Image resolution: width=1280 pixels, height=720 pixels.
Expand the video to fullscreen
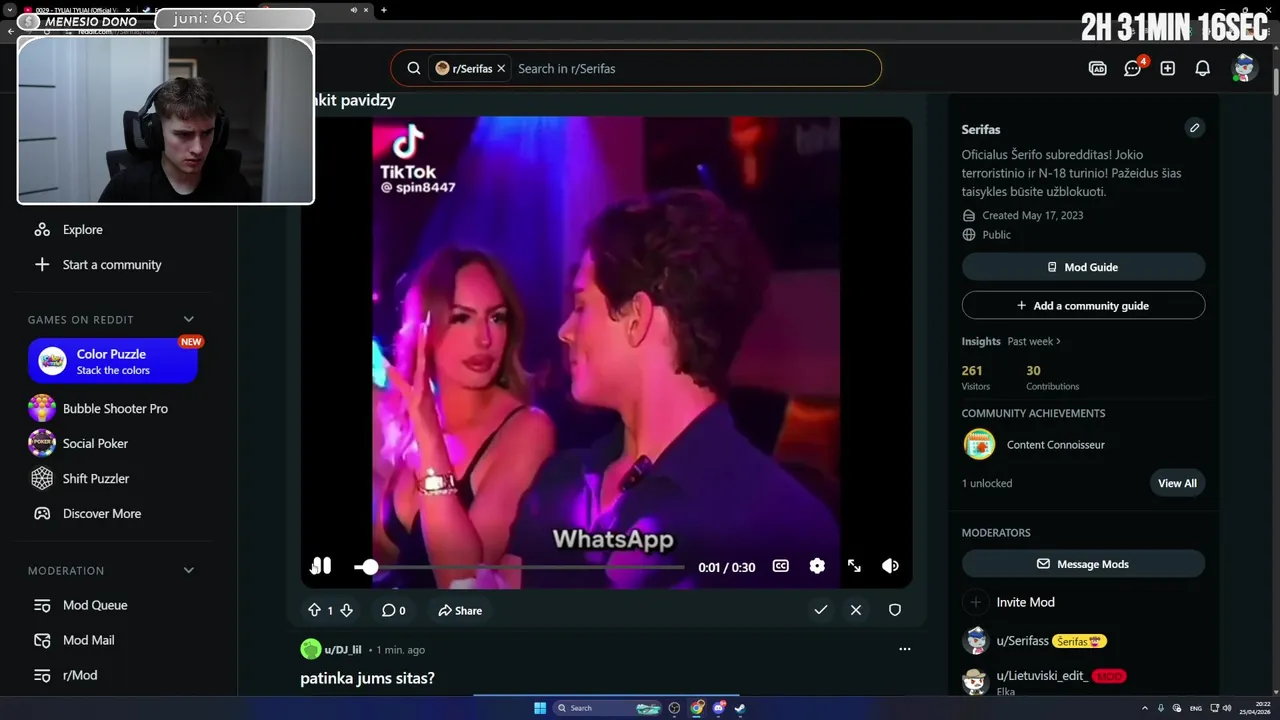point(854,566)
